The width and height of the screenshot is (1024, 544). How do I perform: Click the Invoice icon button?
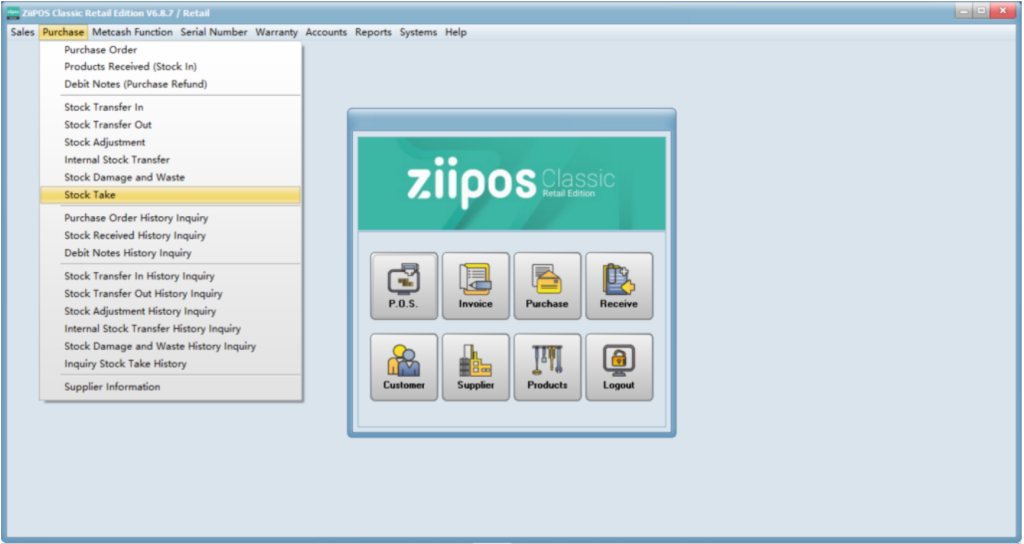coord(476,286)
